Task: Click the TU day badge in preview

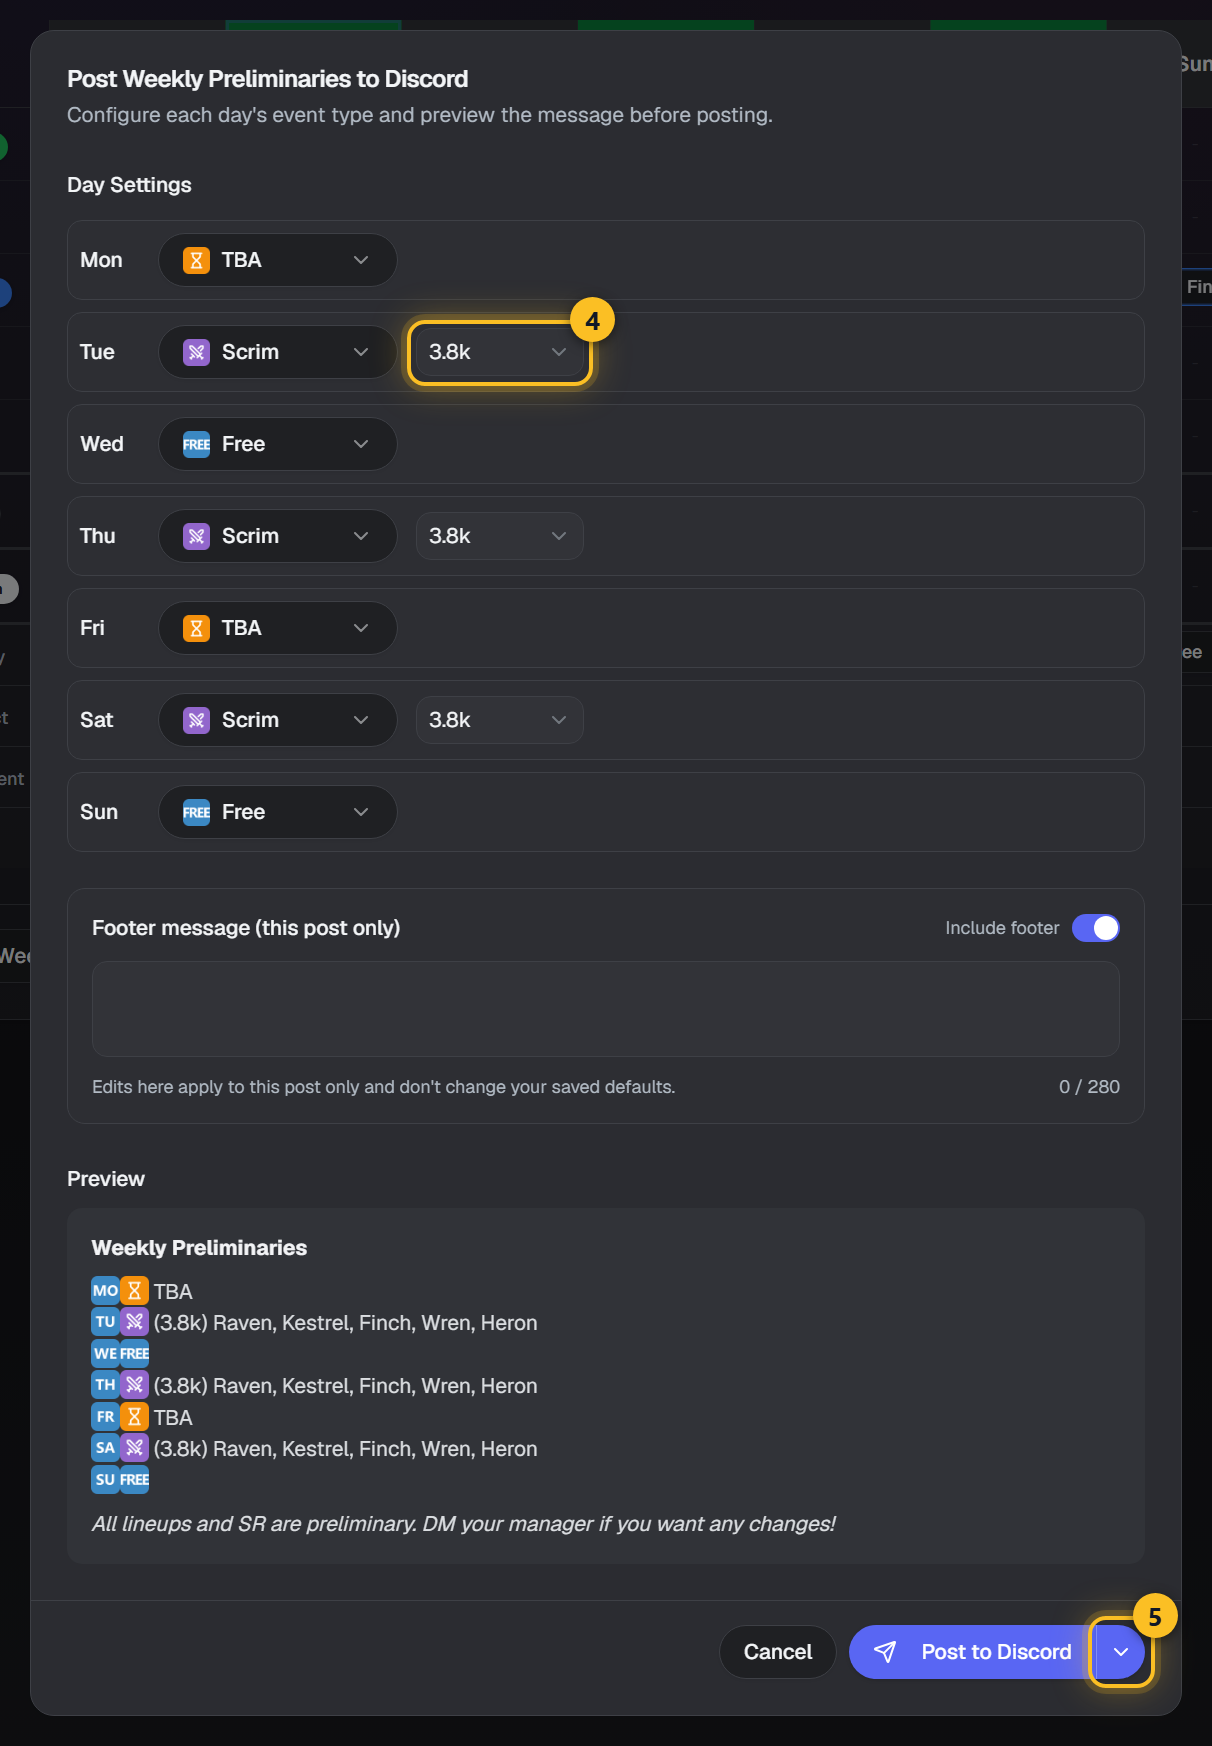Action: click(x=105, y=1322)
